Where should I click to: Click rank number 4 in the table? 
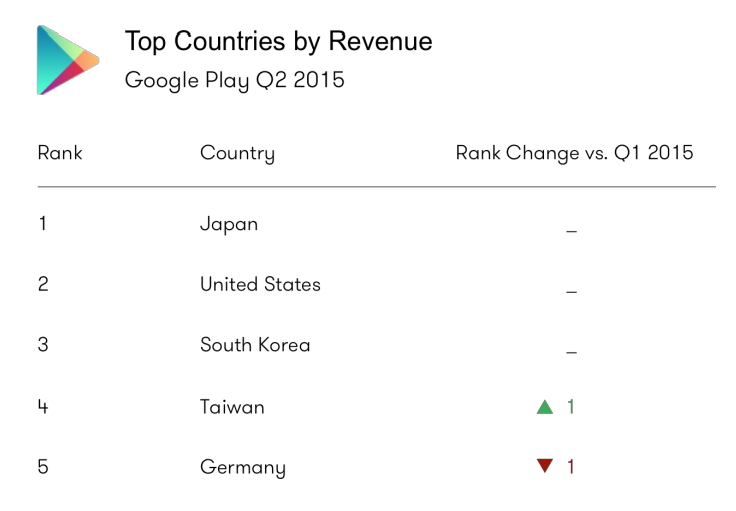tap(43, 407)
